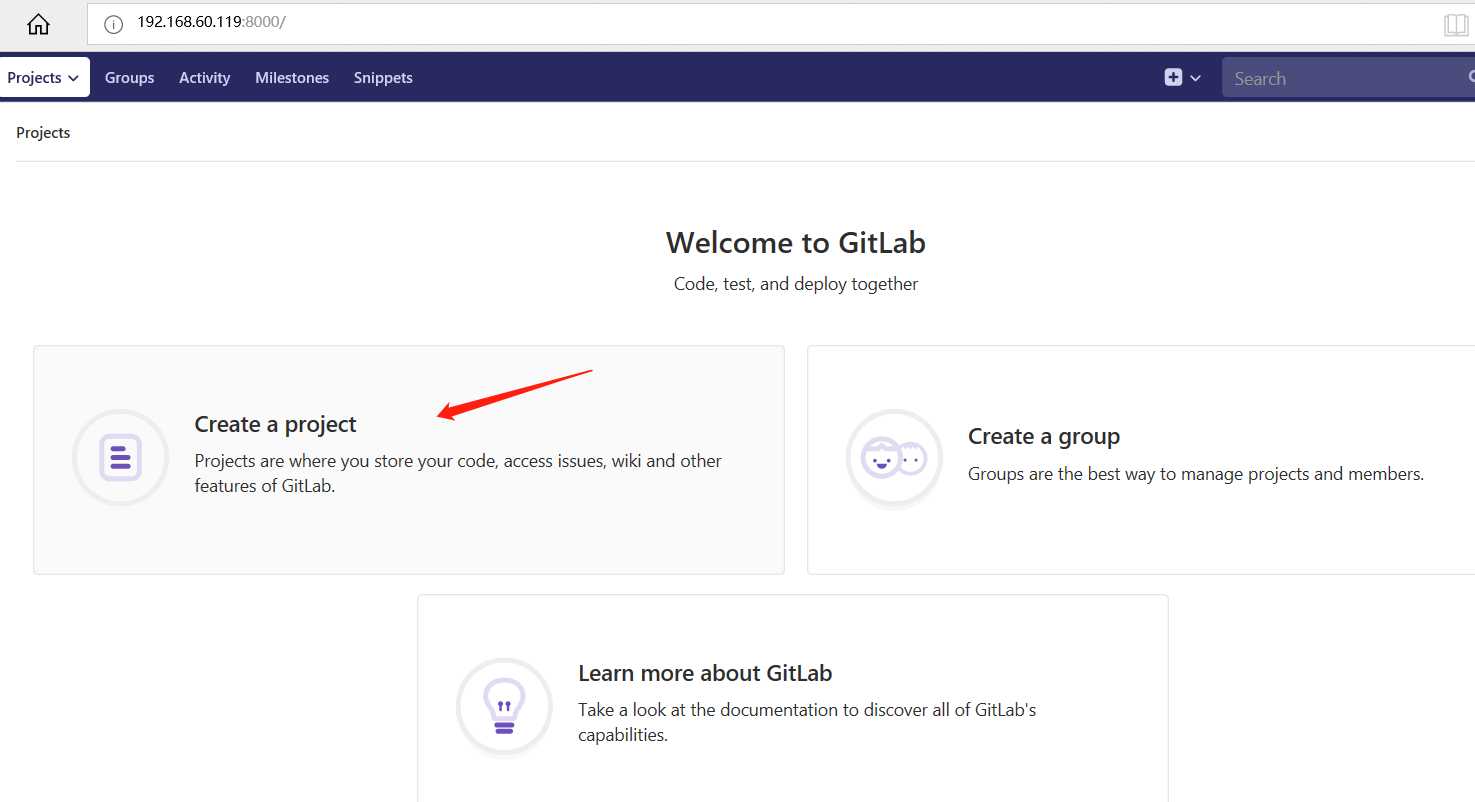1475x802 pixels.
Task: Click text 'Groups are the best way'
Action: [x=1196, y=474]
